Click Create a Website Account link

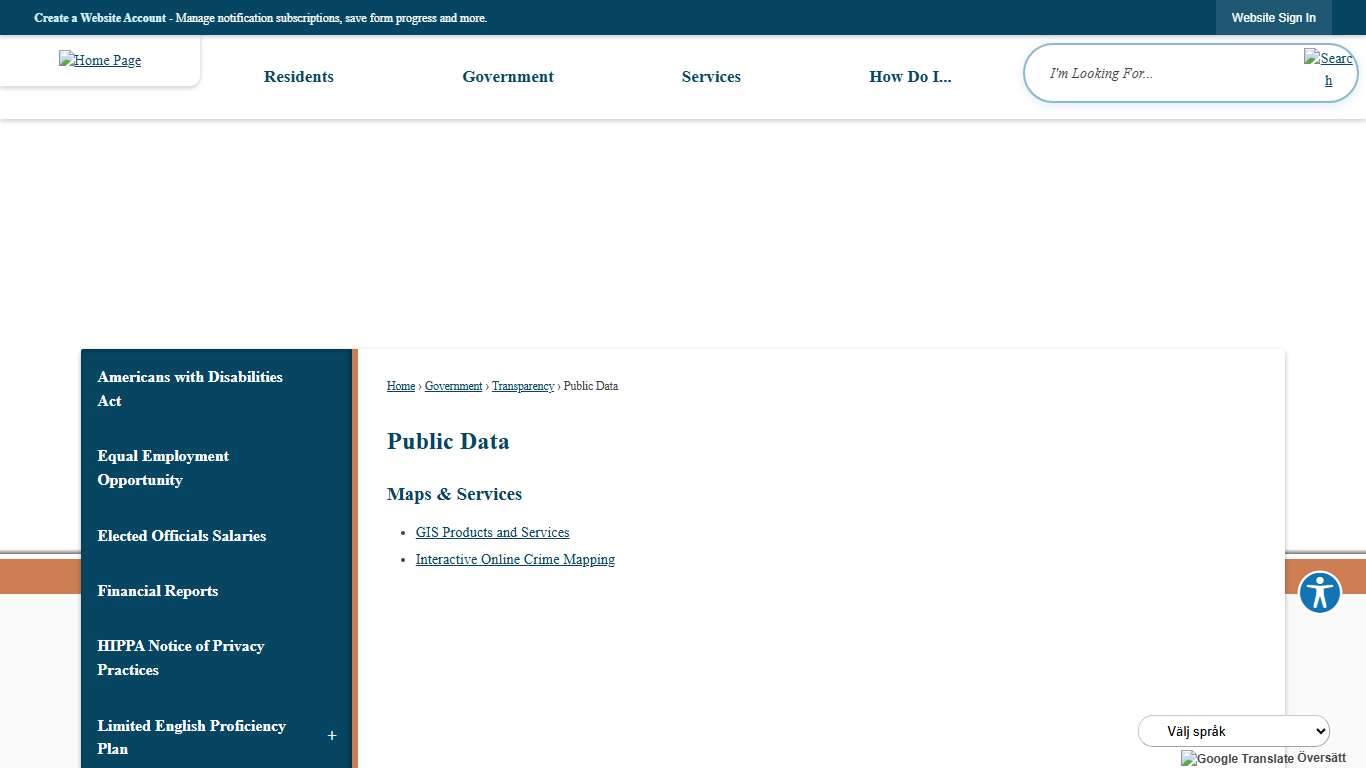(x=100, y=18)
